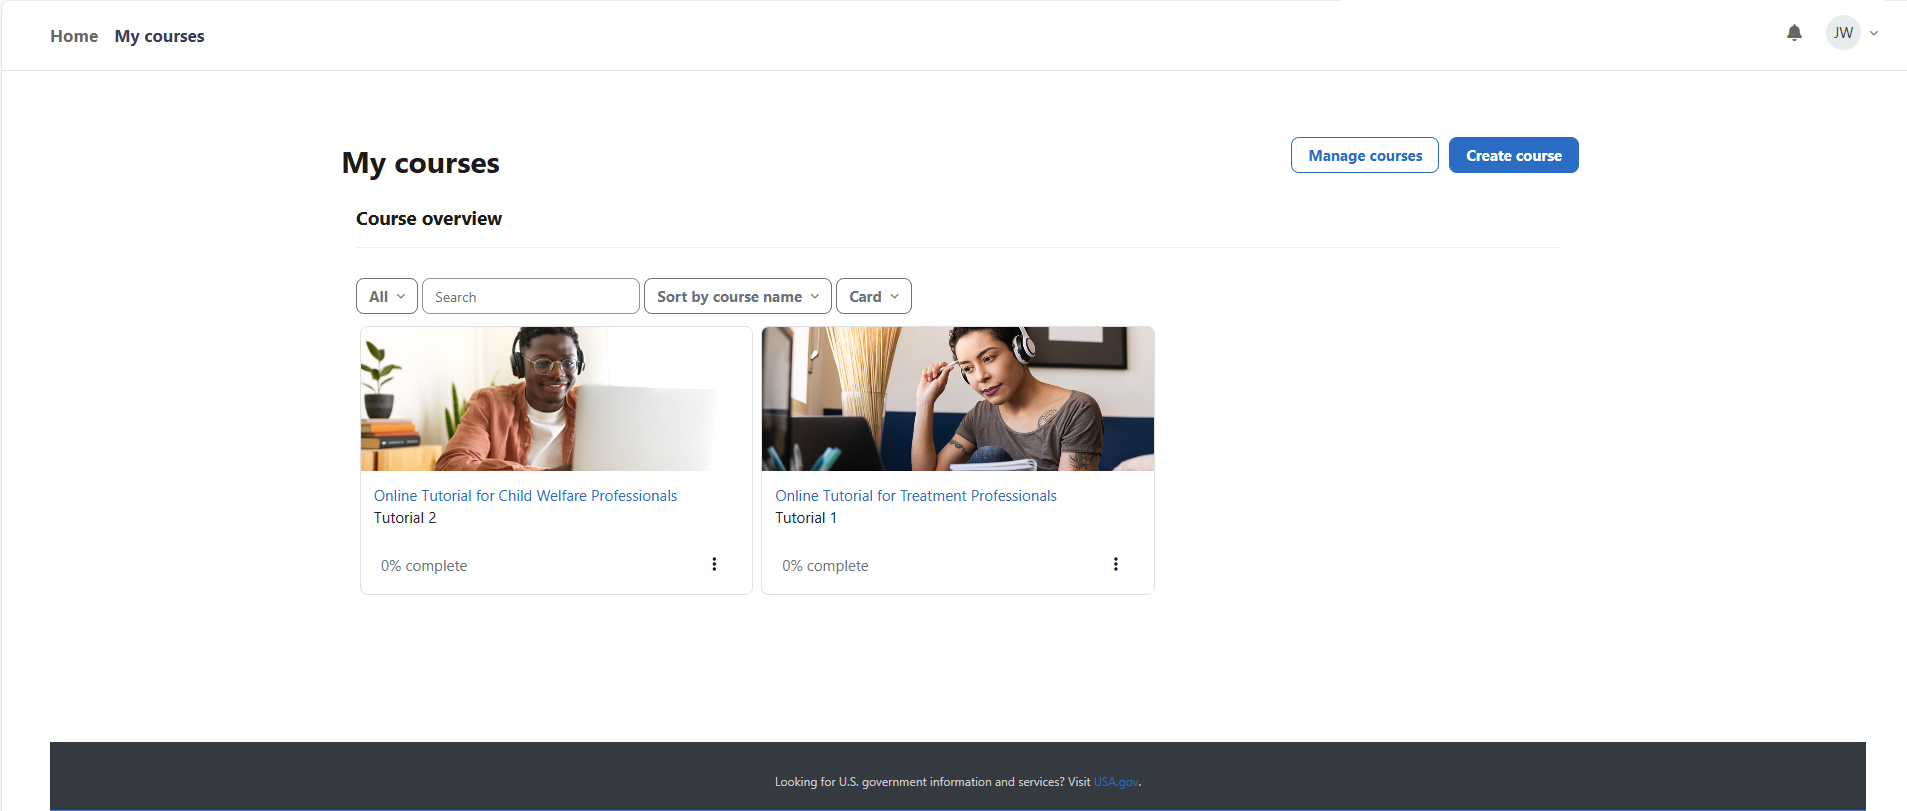Viewport: 1907px width, 811px height.
Task: Click the Treatment Professionals course thumbnail image
Action: coord(957,399)
